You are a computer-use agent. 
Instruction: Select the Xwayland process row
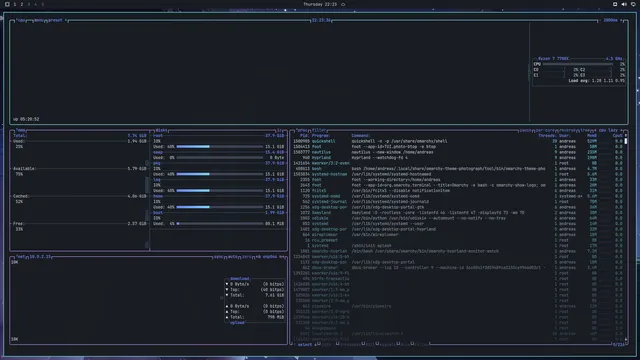[457, 213]
